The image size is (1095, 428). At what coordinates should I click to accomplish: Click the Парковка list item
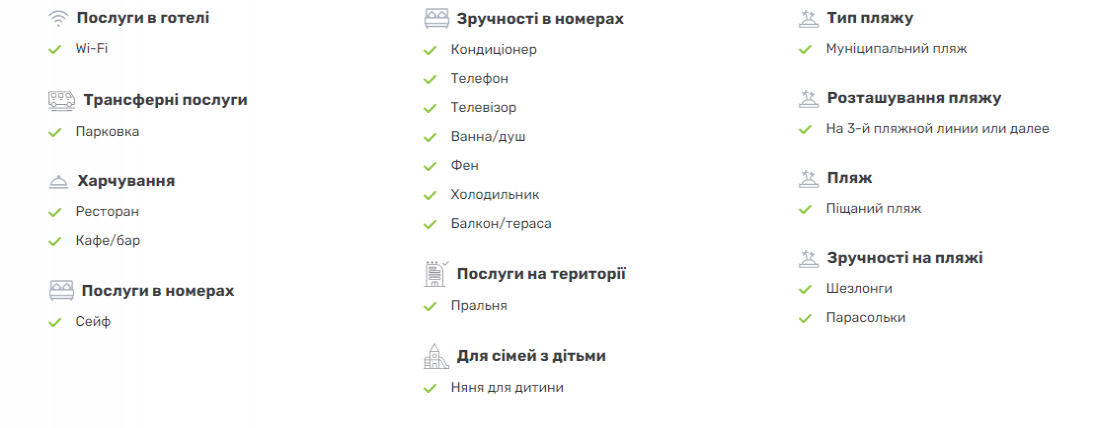tap(108, 132)
